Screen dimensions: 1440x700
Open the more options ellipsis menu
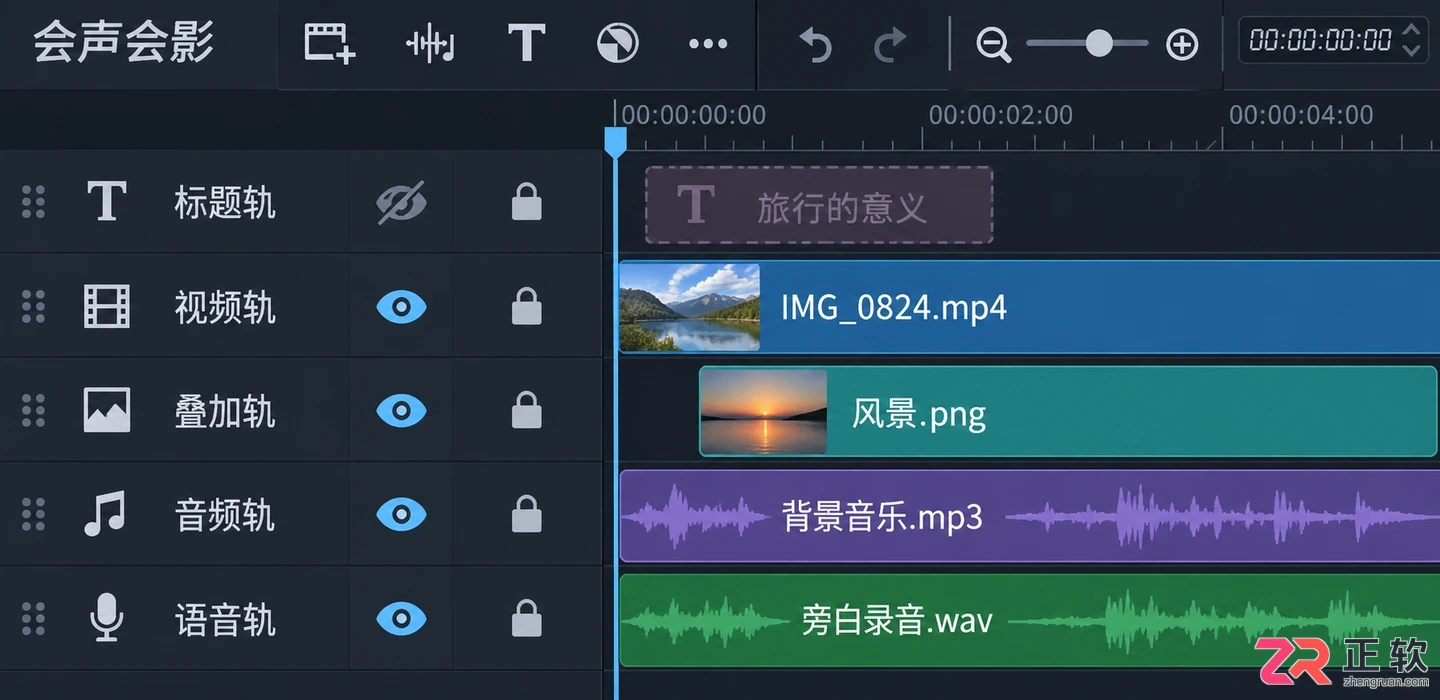(708, 44)
